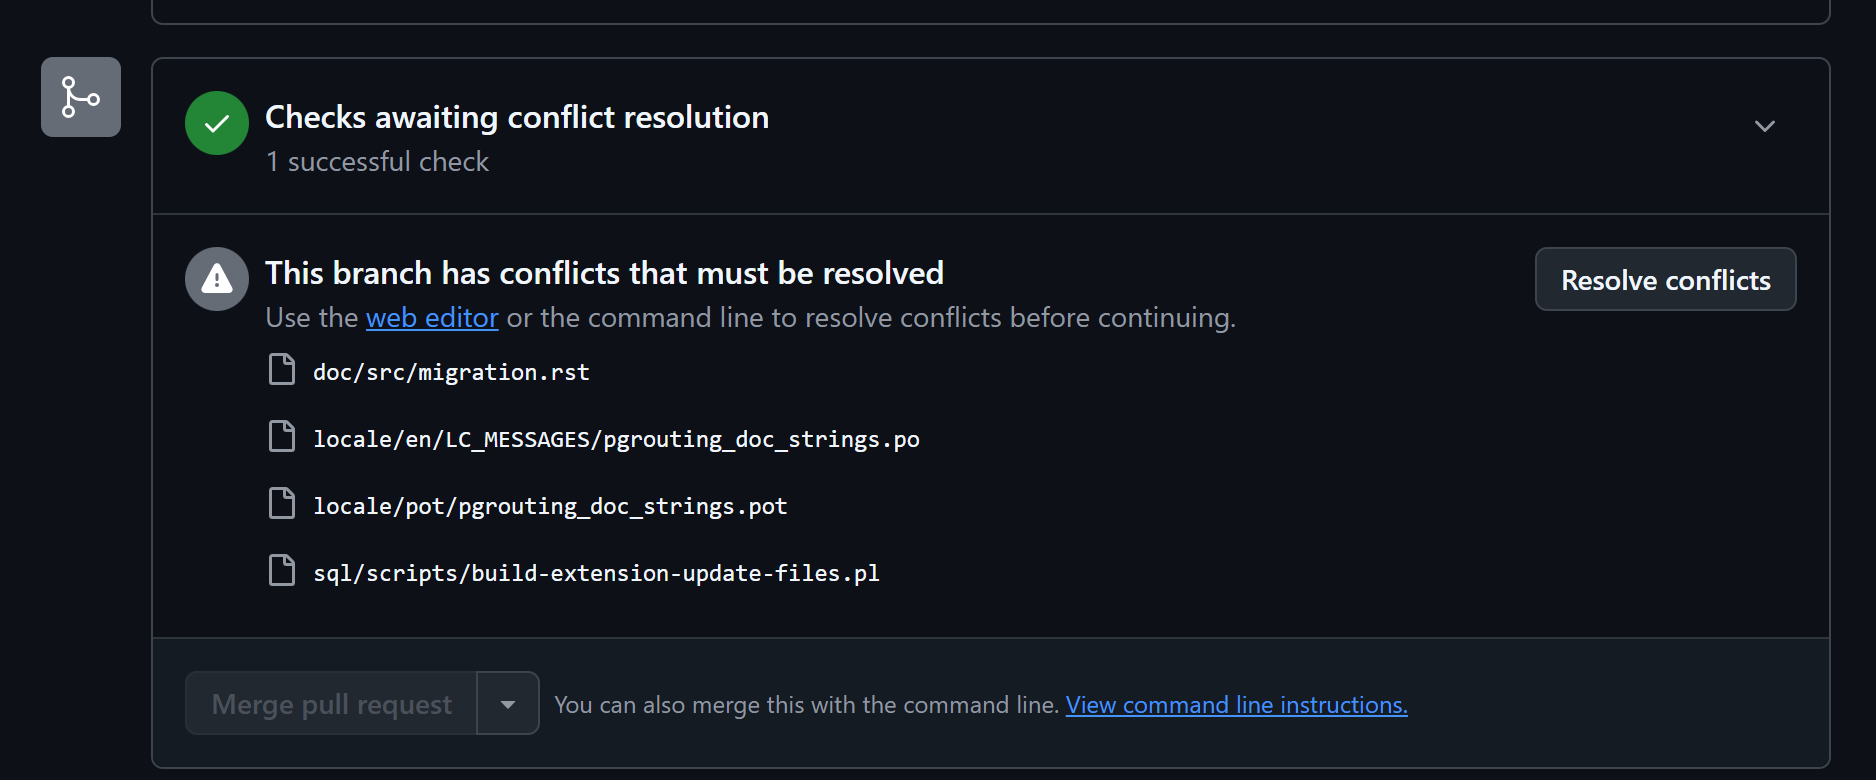Viewport: 1876px width, 780px height.
Task: Click the 1 successful check text
Action: (377, 162)
